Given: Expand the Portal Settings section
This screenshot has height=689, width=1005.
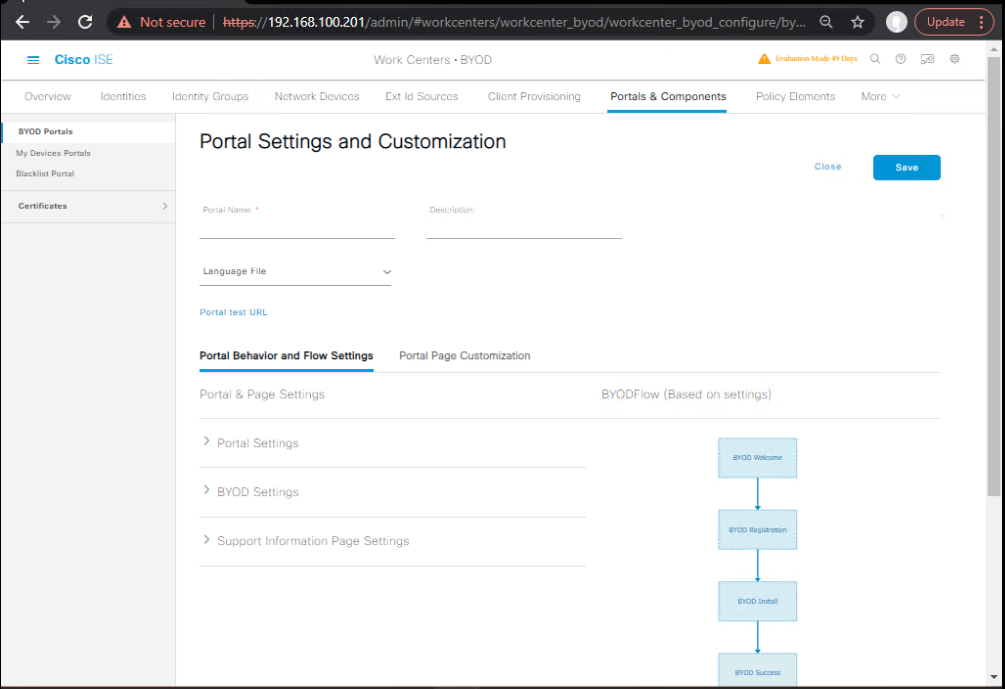Looking at the screenshot, I should click(206, 441).
